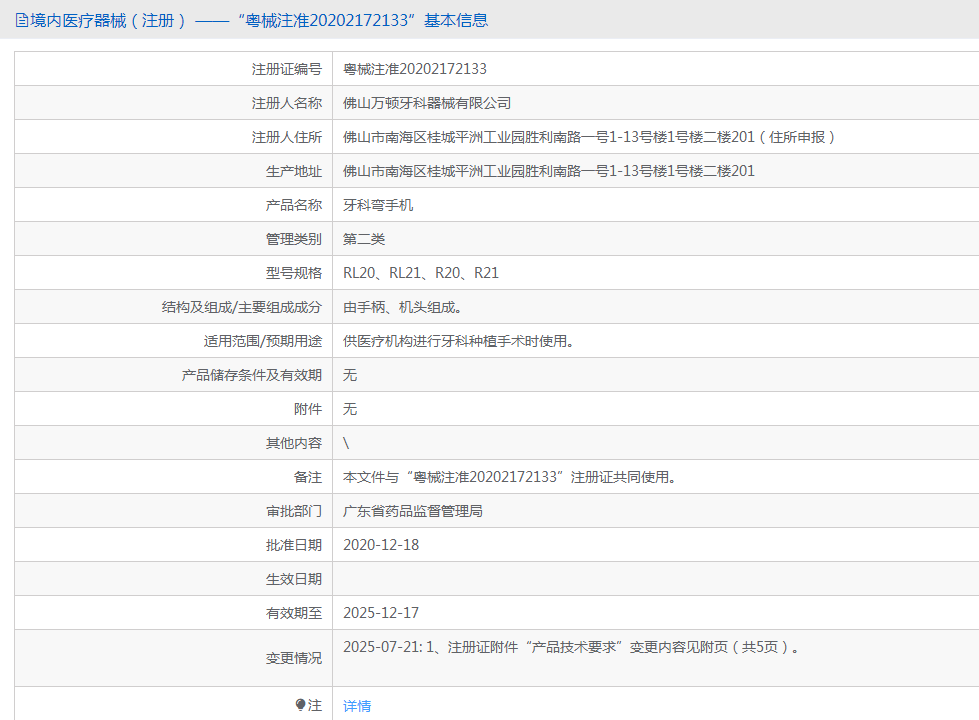Screen dimensions: 979x720
Task: Click the 生效日期 label
Action: click(x=293, y=579)
